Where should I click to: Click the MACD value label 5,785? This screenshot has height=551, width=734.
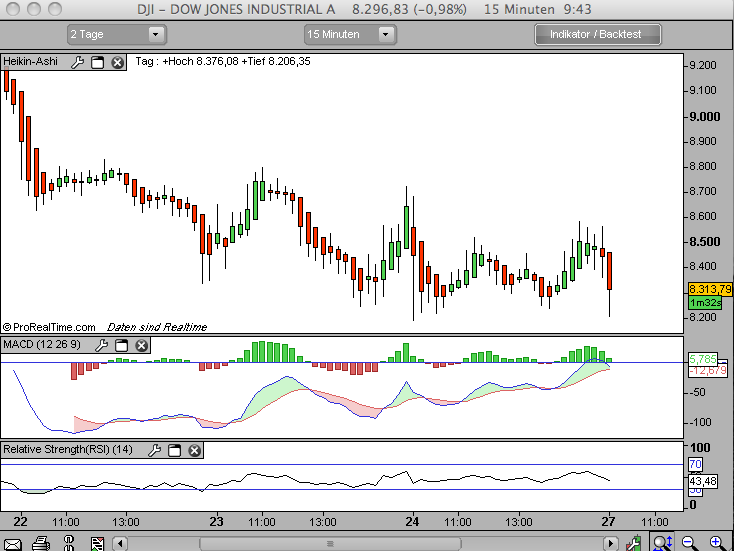703,359
